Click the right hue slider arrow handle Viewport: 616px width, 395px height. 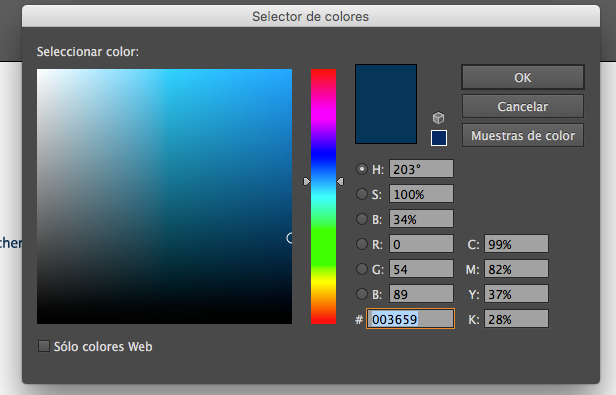[340, 181]
